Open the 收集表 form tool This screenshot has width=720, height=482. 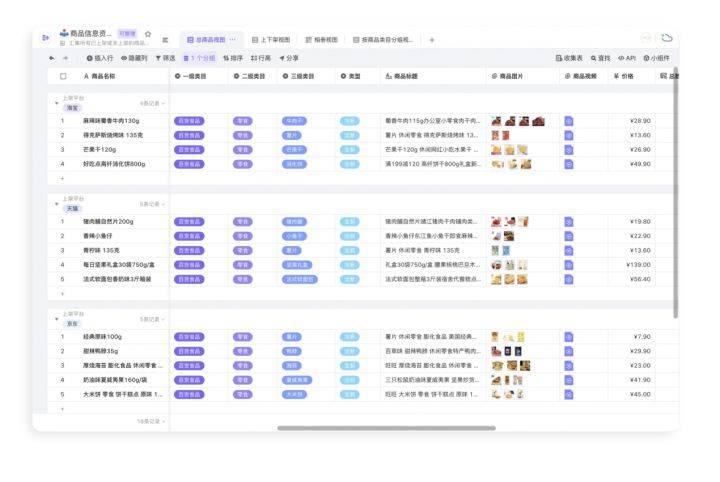[x=569, y=58]
